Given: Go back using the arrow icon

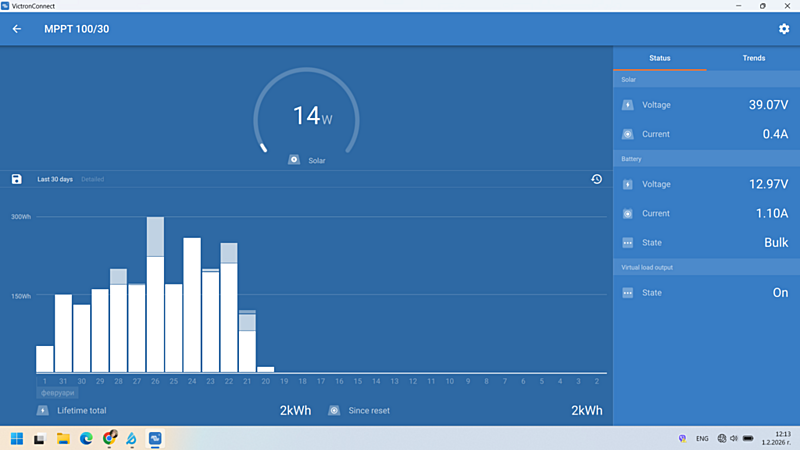Looking at the screenshot, I should [17, 29].
